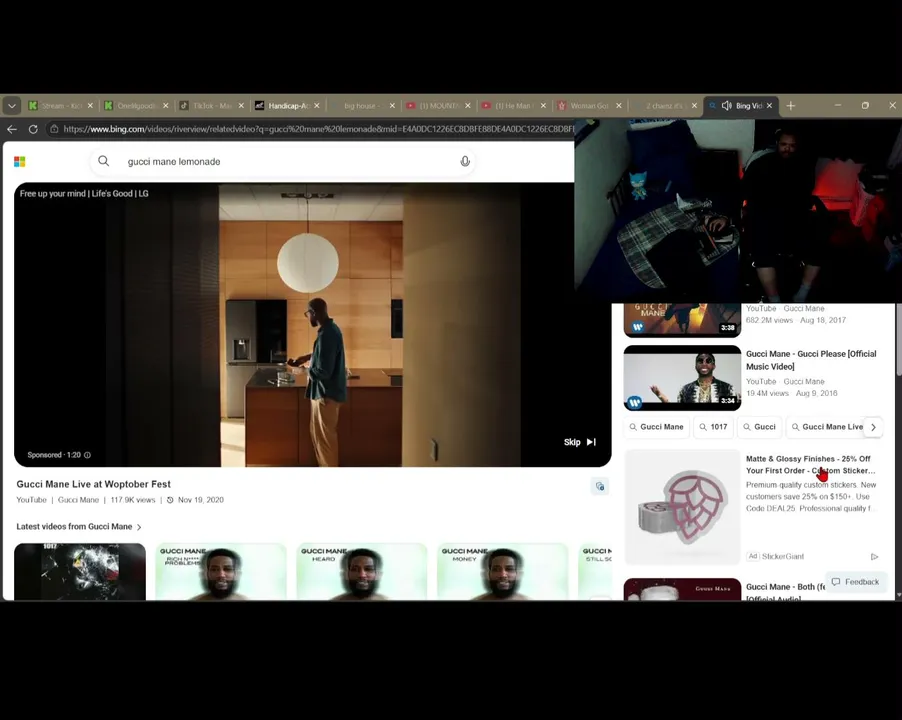902x720 pixels.
Task: Search the 'Gucci Mane' suggestion chip
Action: click(656, 427)
